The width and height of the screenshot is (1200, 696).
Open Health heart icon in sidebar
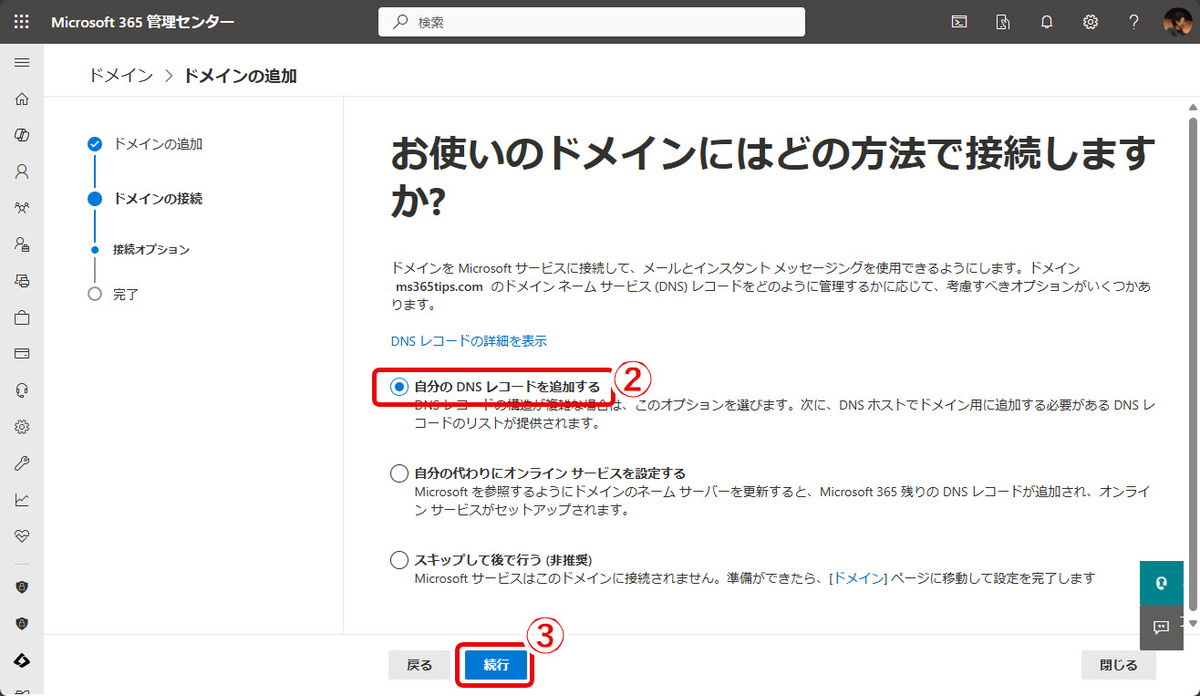click(22, 536)
